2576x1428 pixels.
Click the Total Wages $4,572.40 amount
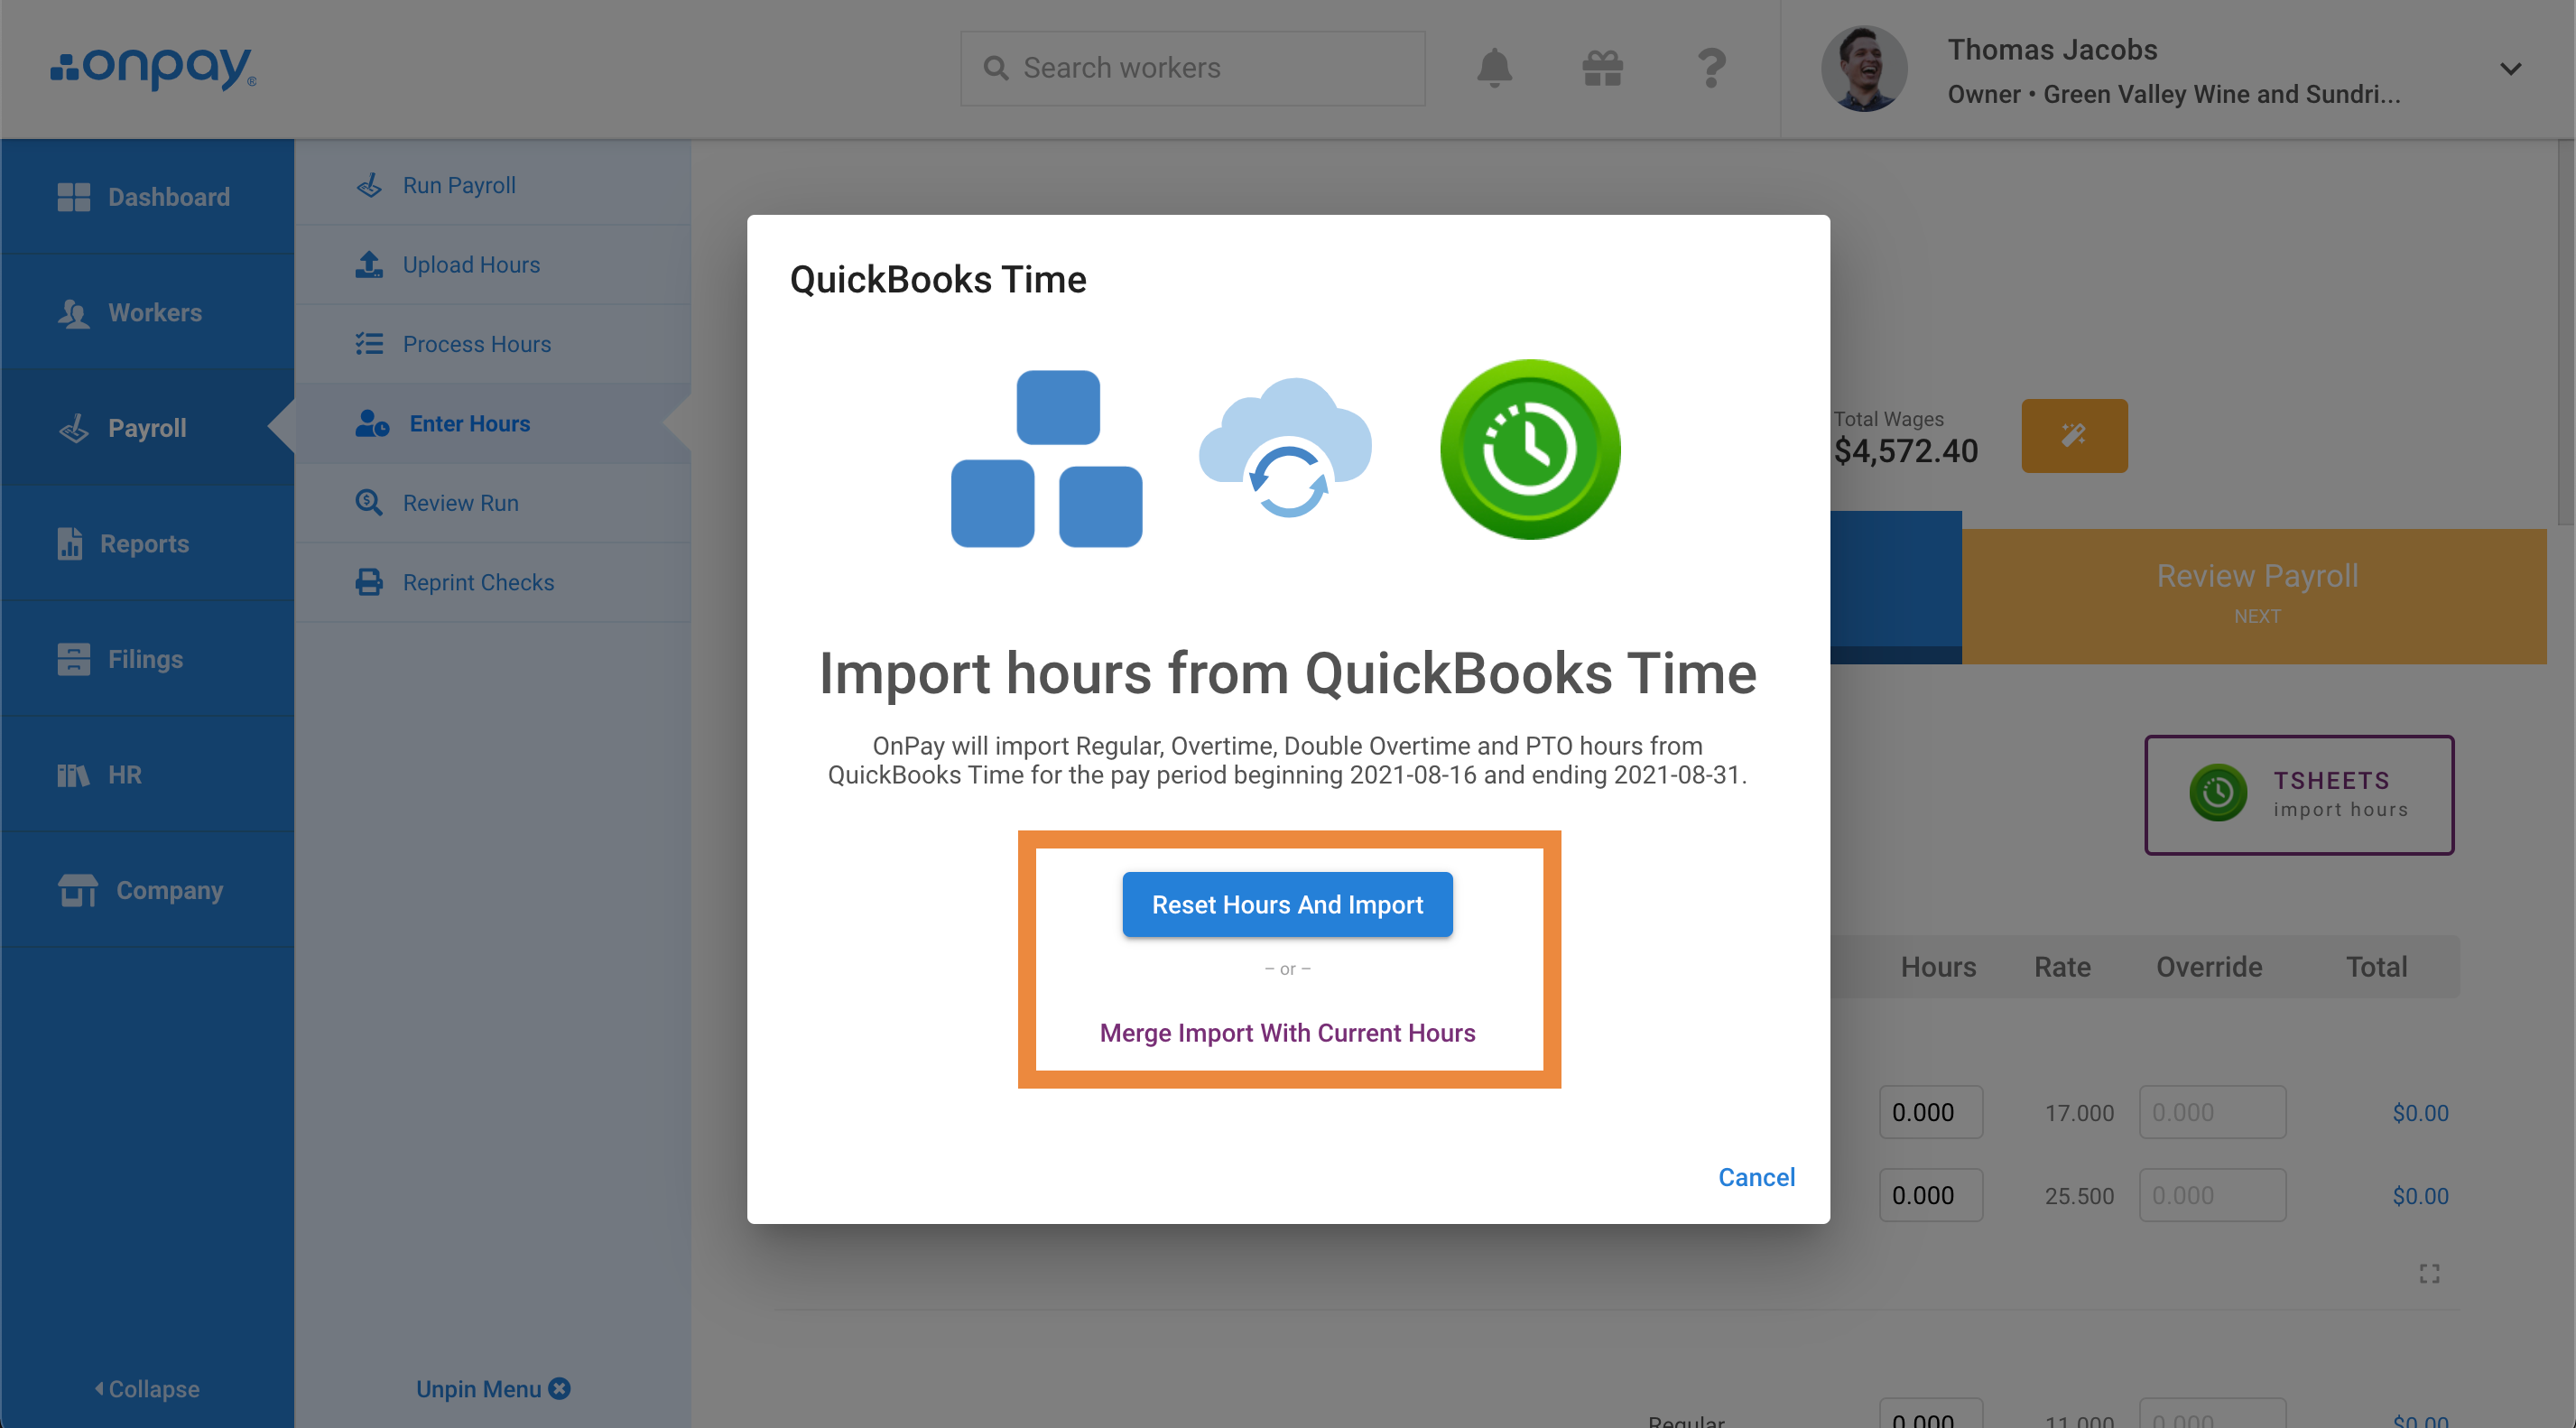coord(1905,451)
